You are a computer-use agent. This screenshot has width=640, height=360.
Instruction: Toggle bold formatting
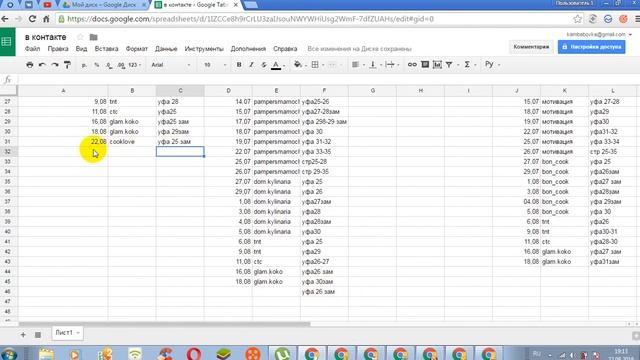click(x=239, y=64)
